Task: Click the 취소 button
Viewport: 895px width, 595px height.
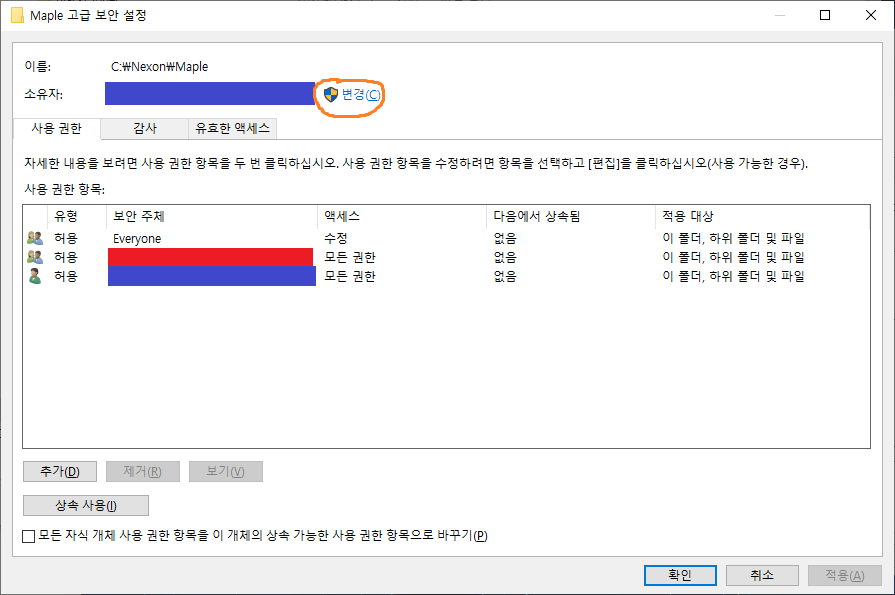Action: pyautogui.click(x=762, y=575)
